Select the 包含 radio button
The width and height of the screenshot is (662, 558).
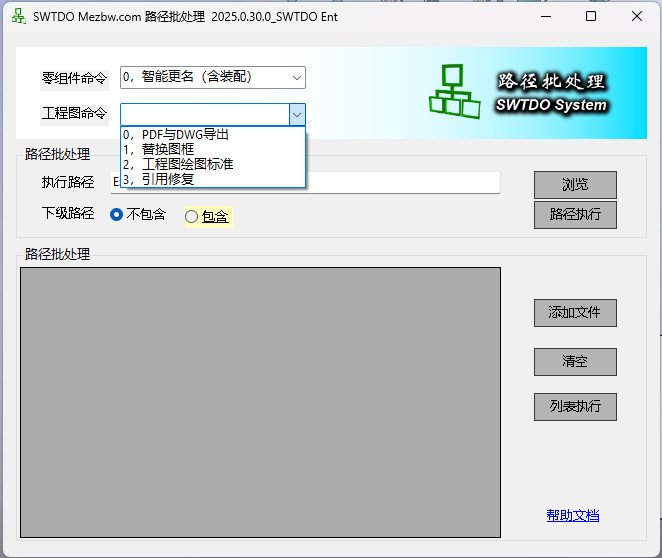click(192, 216)
